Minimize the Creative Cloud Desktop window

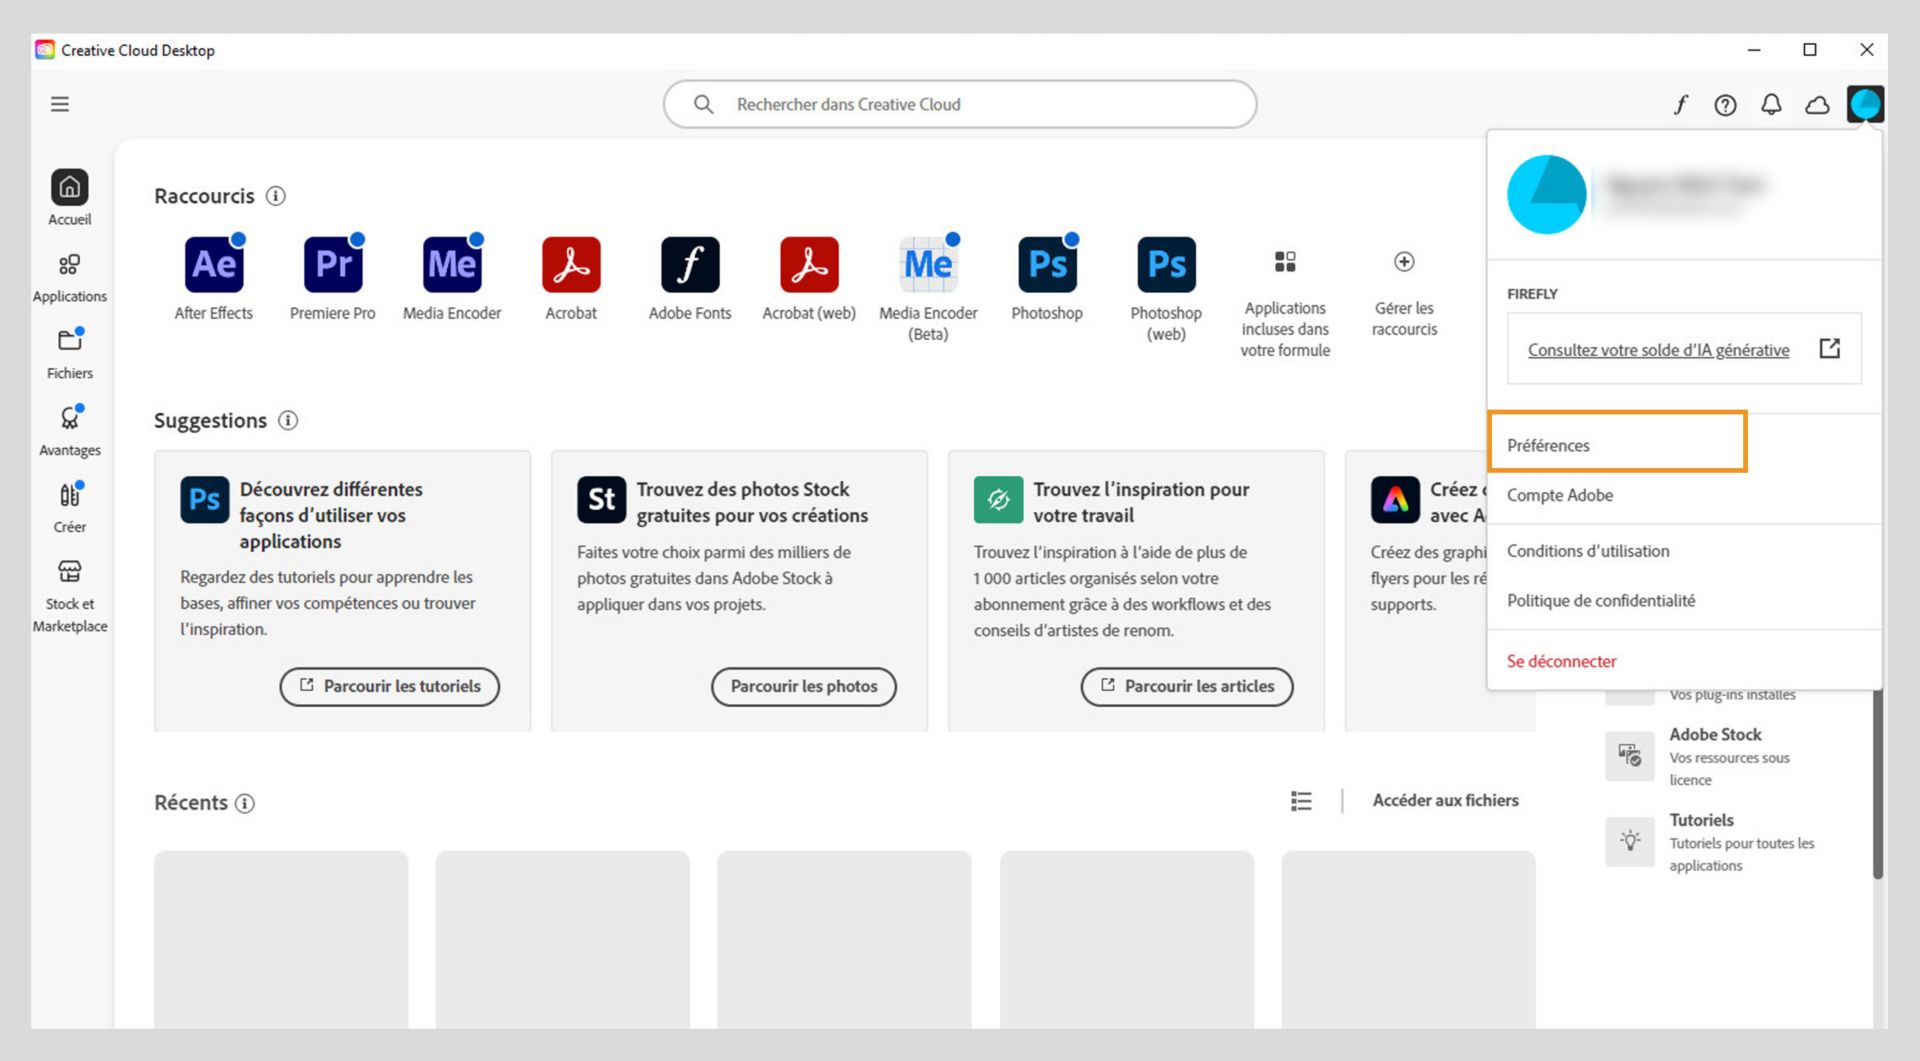1754,50
